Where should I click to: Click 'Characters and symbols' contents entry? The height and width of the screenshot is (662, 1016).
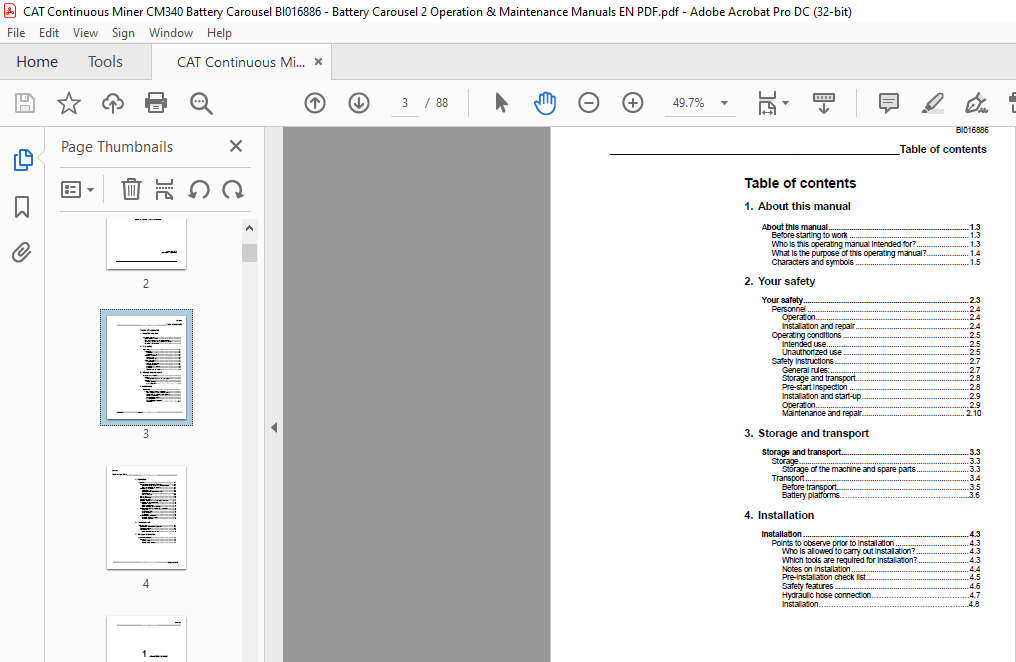point(875,262)
